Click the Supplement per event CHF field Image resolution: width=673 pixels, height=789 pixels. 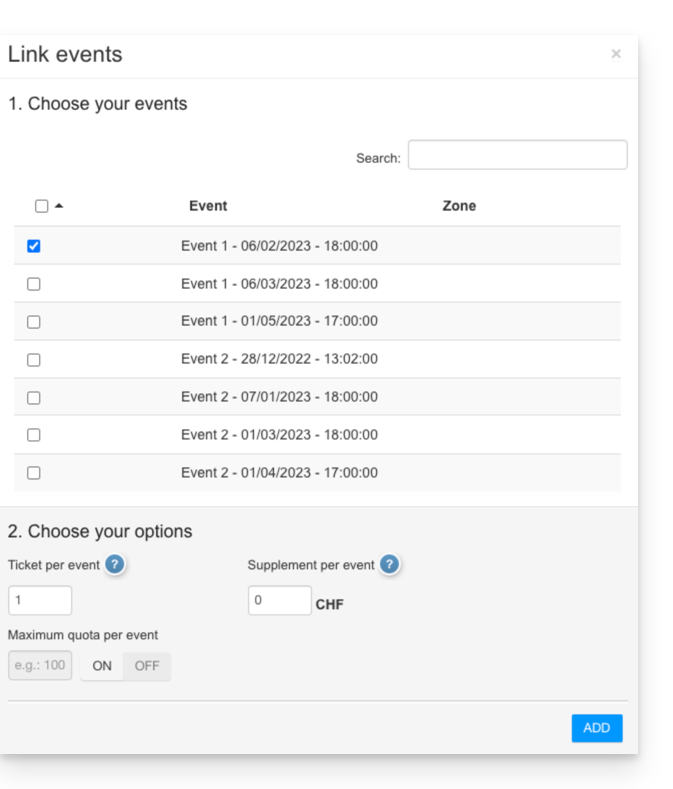click(x=279, y=600)
